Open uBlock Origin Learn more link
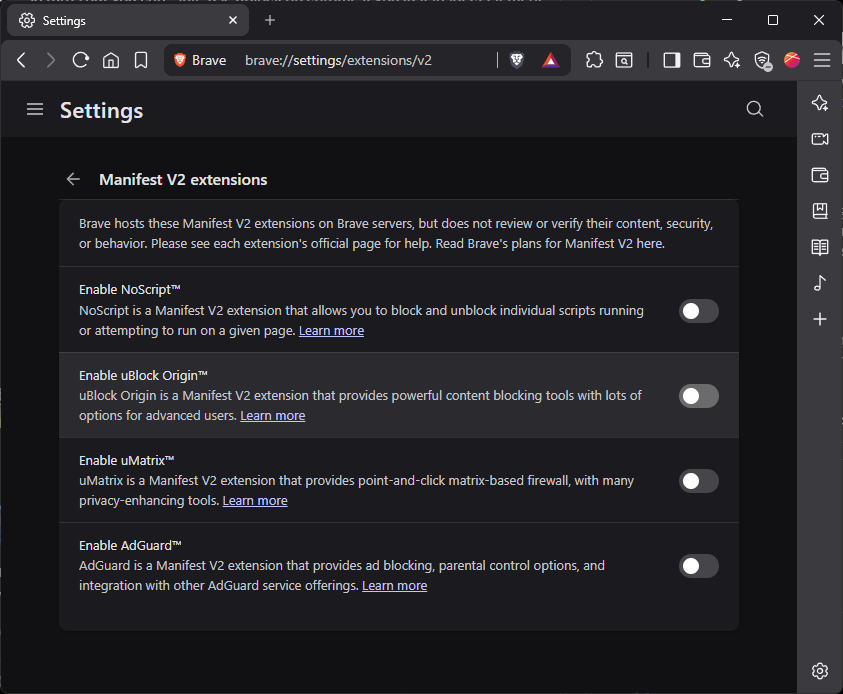 (273, 416)
